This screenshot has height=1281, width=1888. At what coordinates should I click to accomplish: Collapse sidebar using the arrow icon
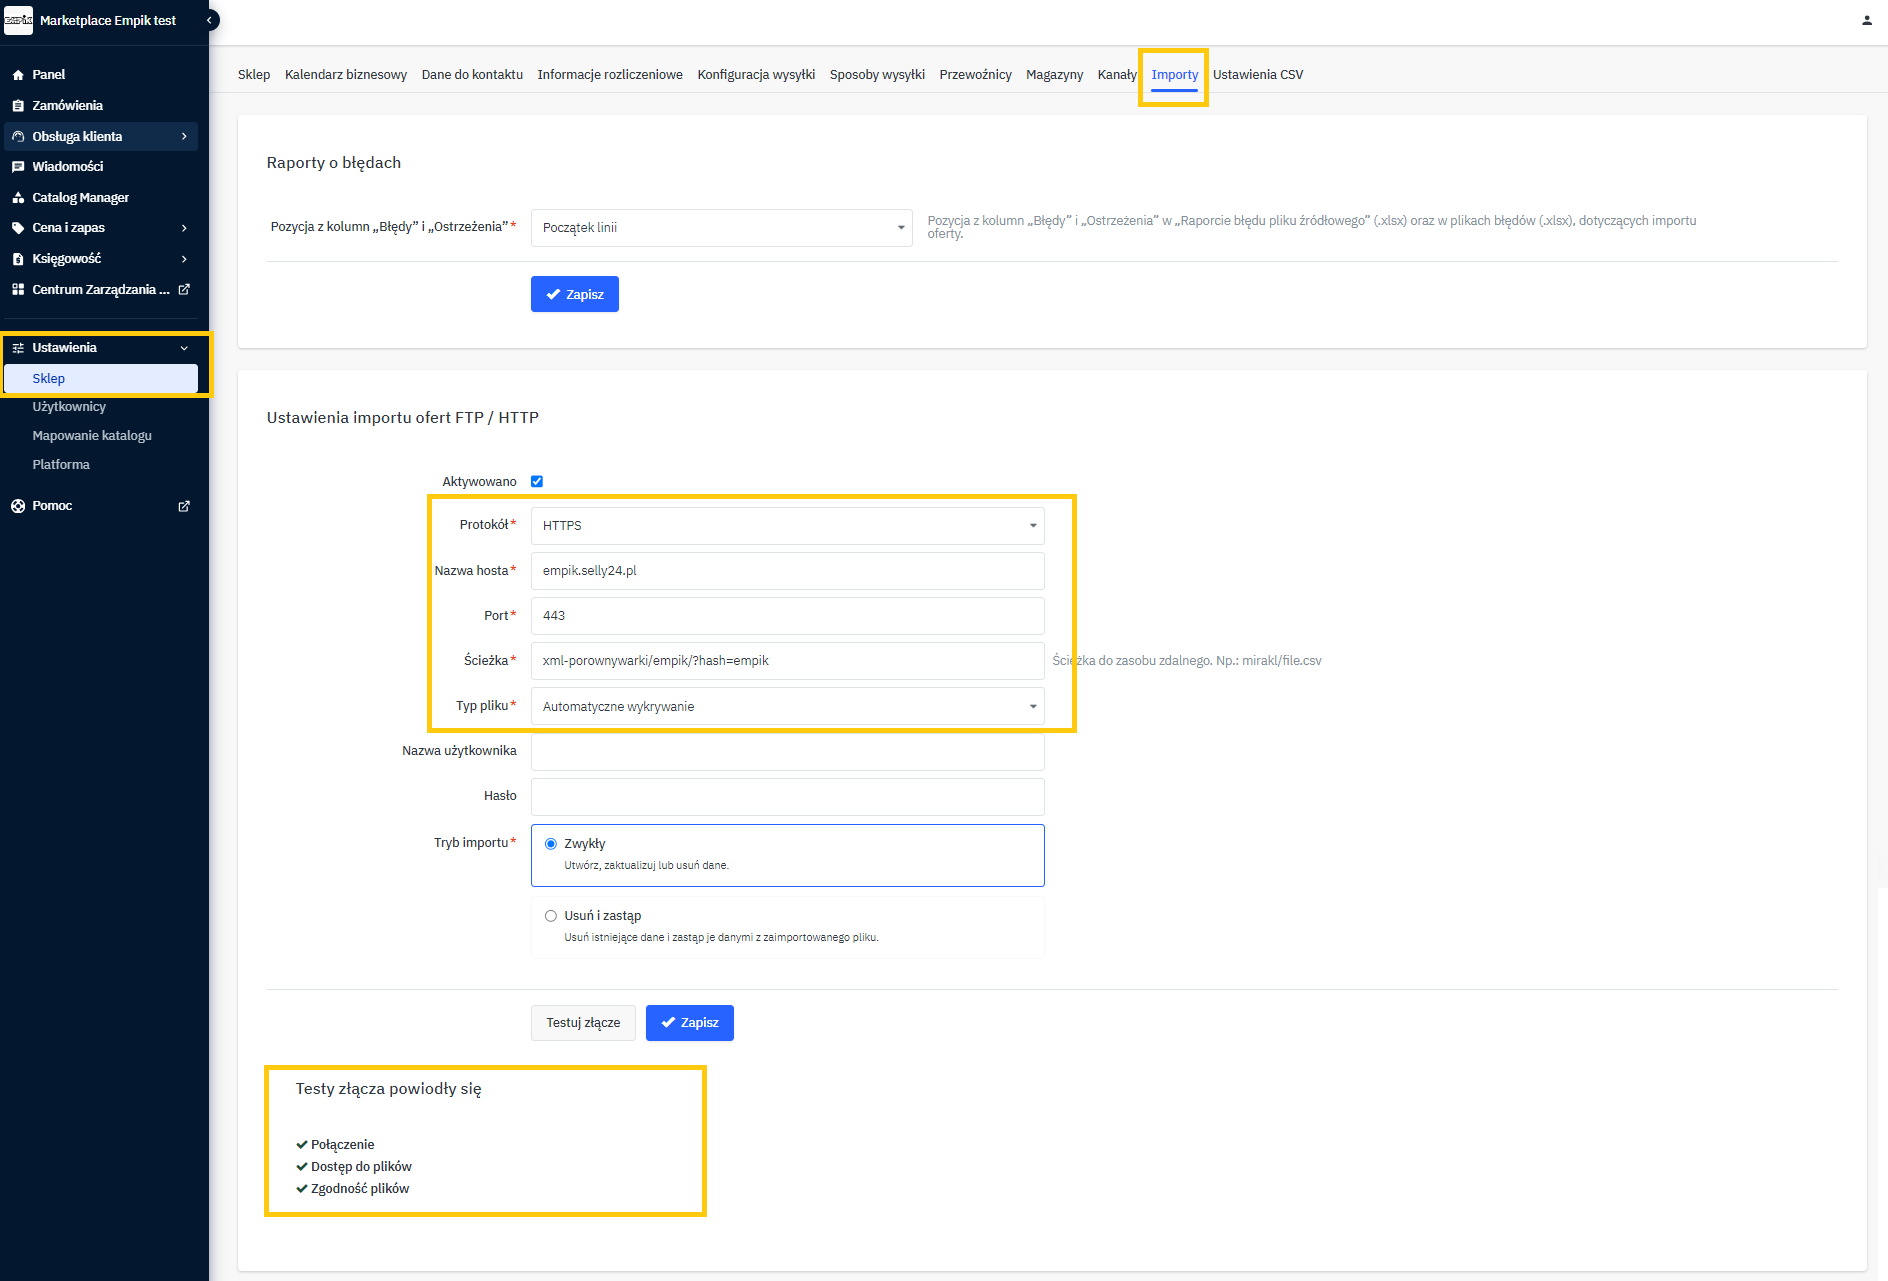(210, 20)
